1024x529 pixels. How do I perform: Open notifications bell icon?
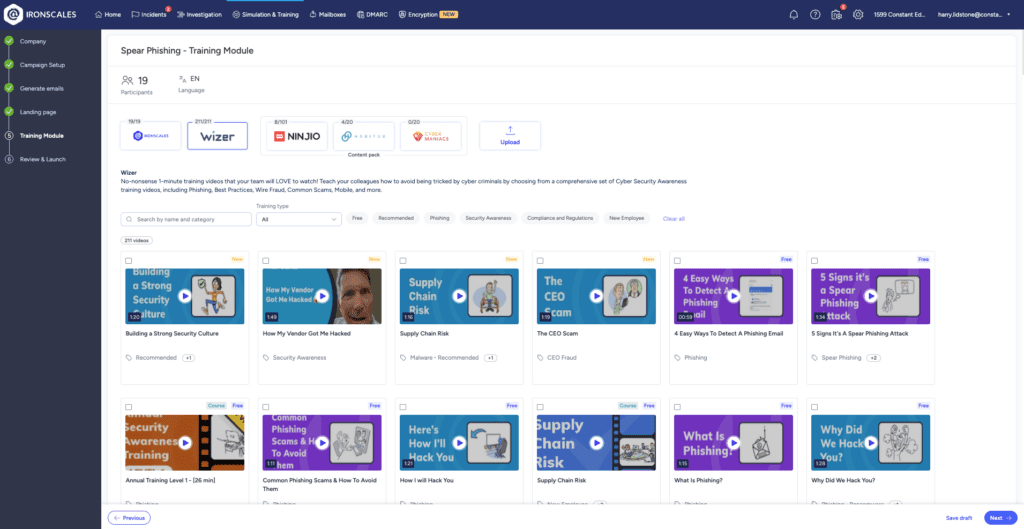coord(793,14)
